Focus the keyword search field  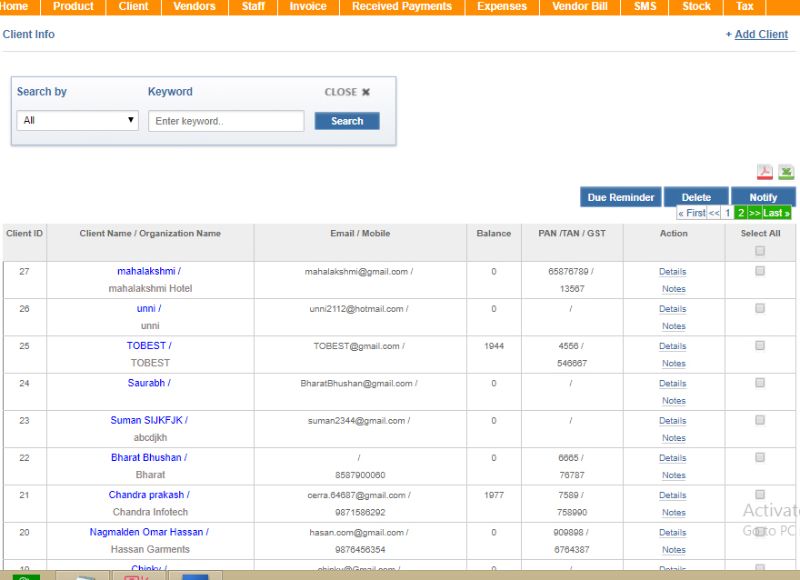[x=226, y=121]
